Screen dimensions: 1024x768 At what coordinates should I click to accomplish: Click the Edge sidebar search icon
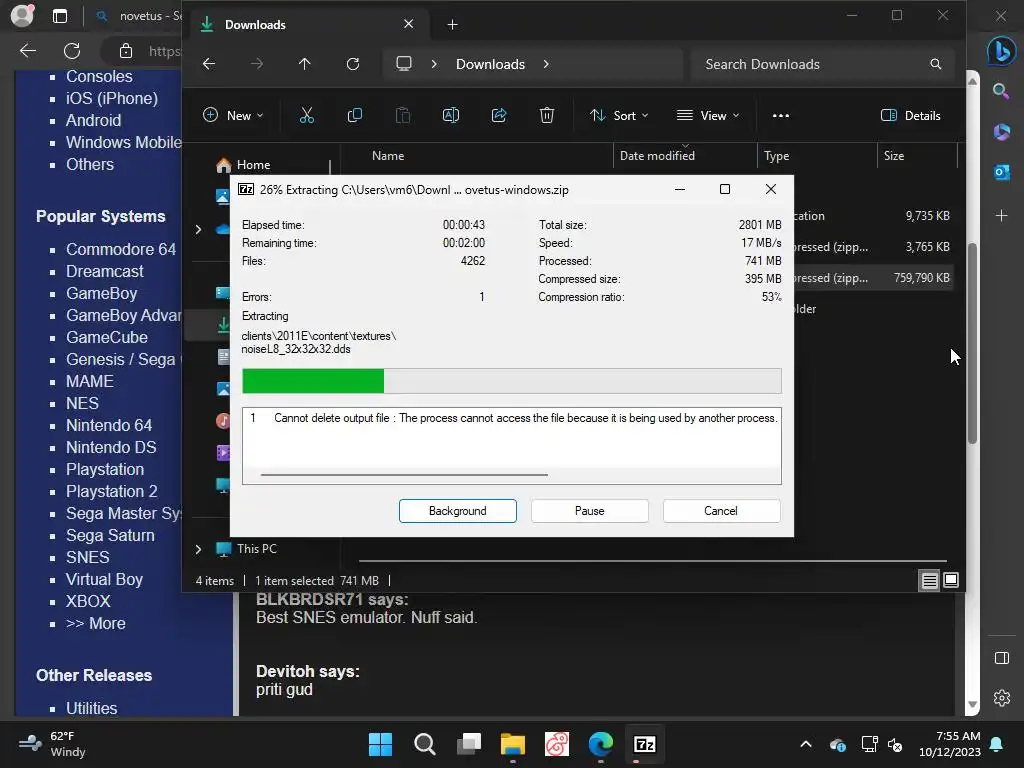click(x=1001, y=91)
